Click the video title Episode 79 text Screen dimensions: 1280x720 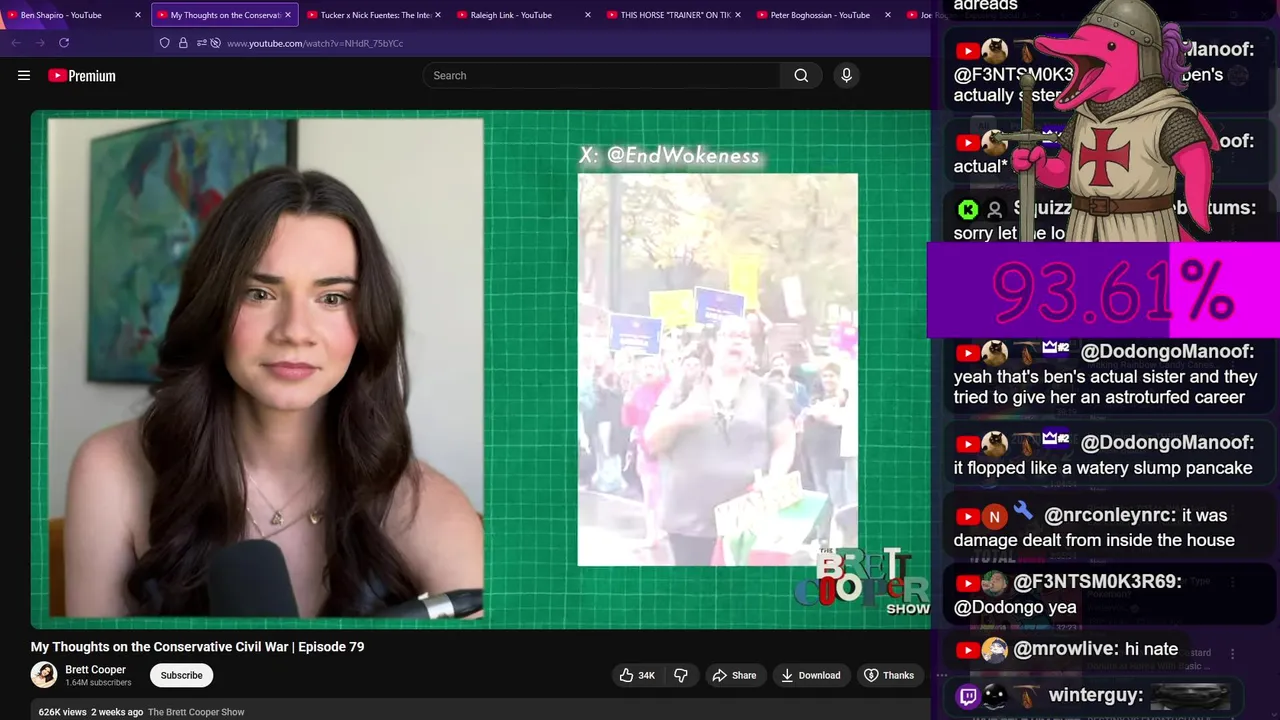tap(197, 647)
